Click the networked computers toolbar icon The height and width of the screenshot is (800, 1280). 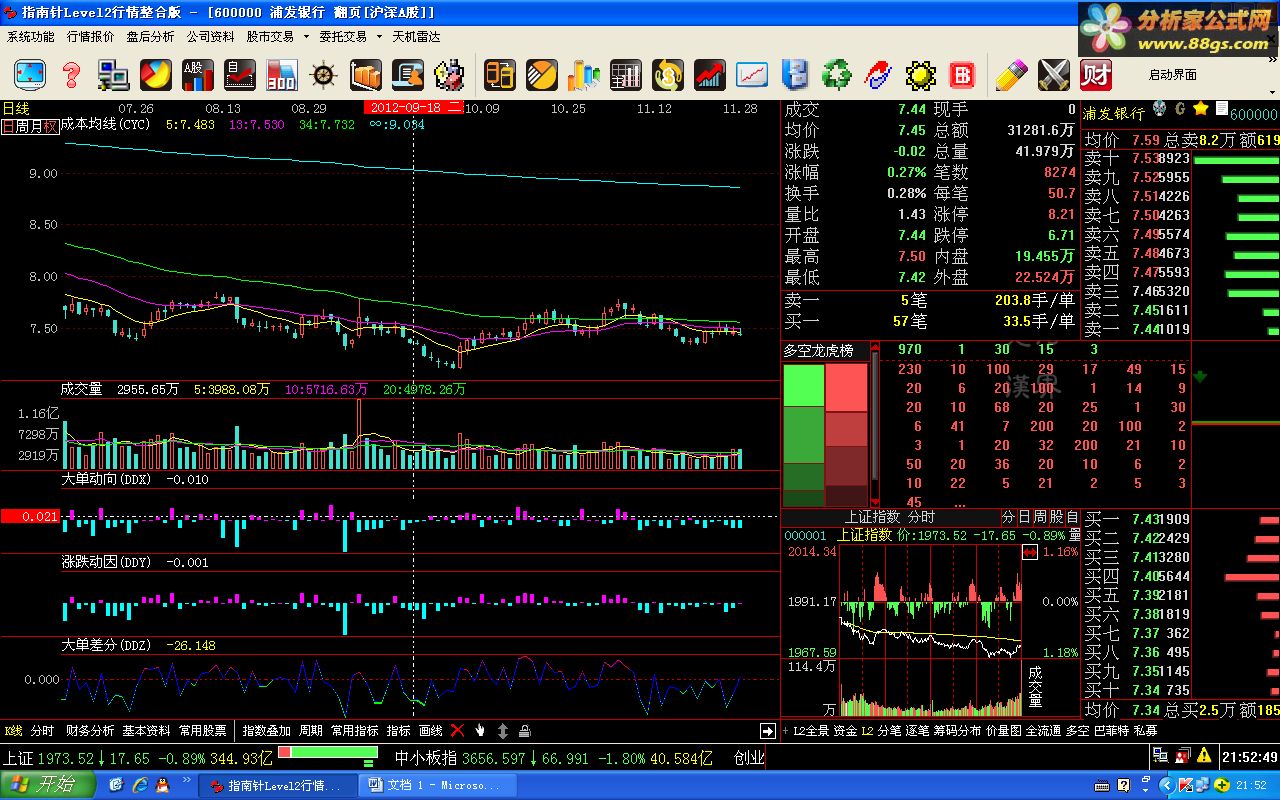[112, 74]
